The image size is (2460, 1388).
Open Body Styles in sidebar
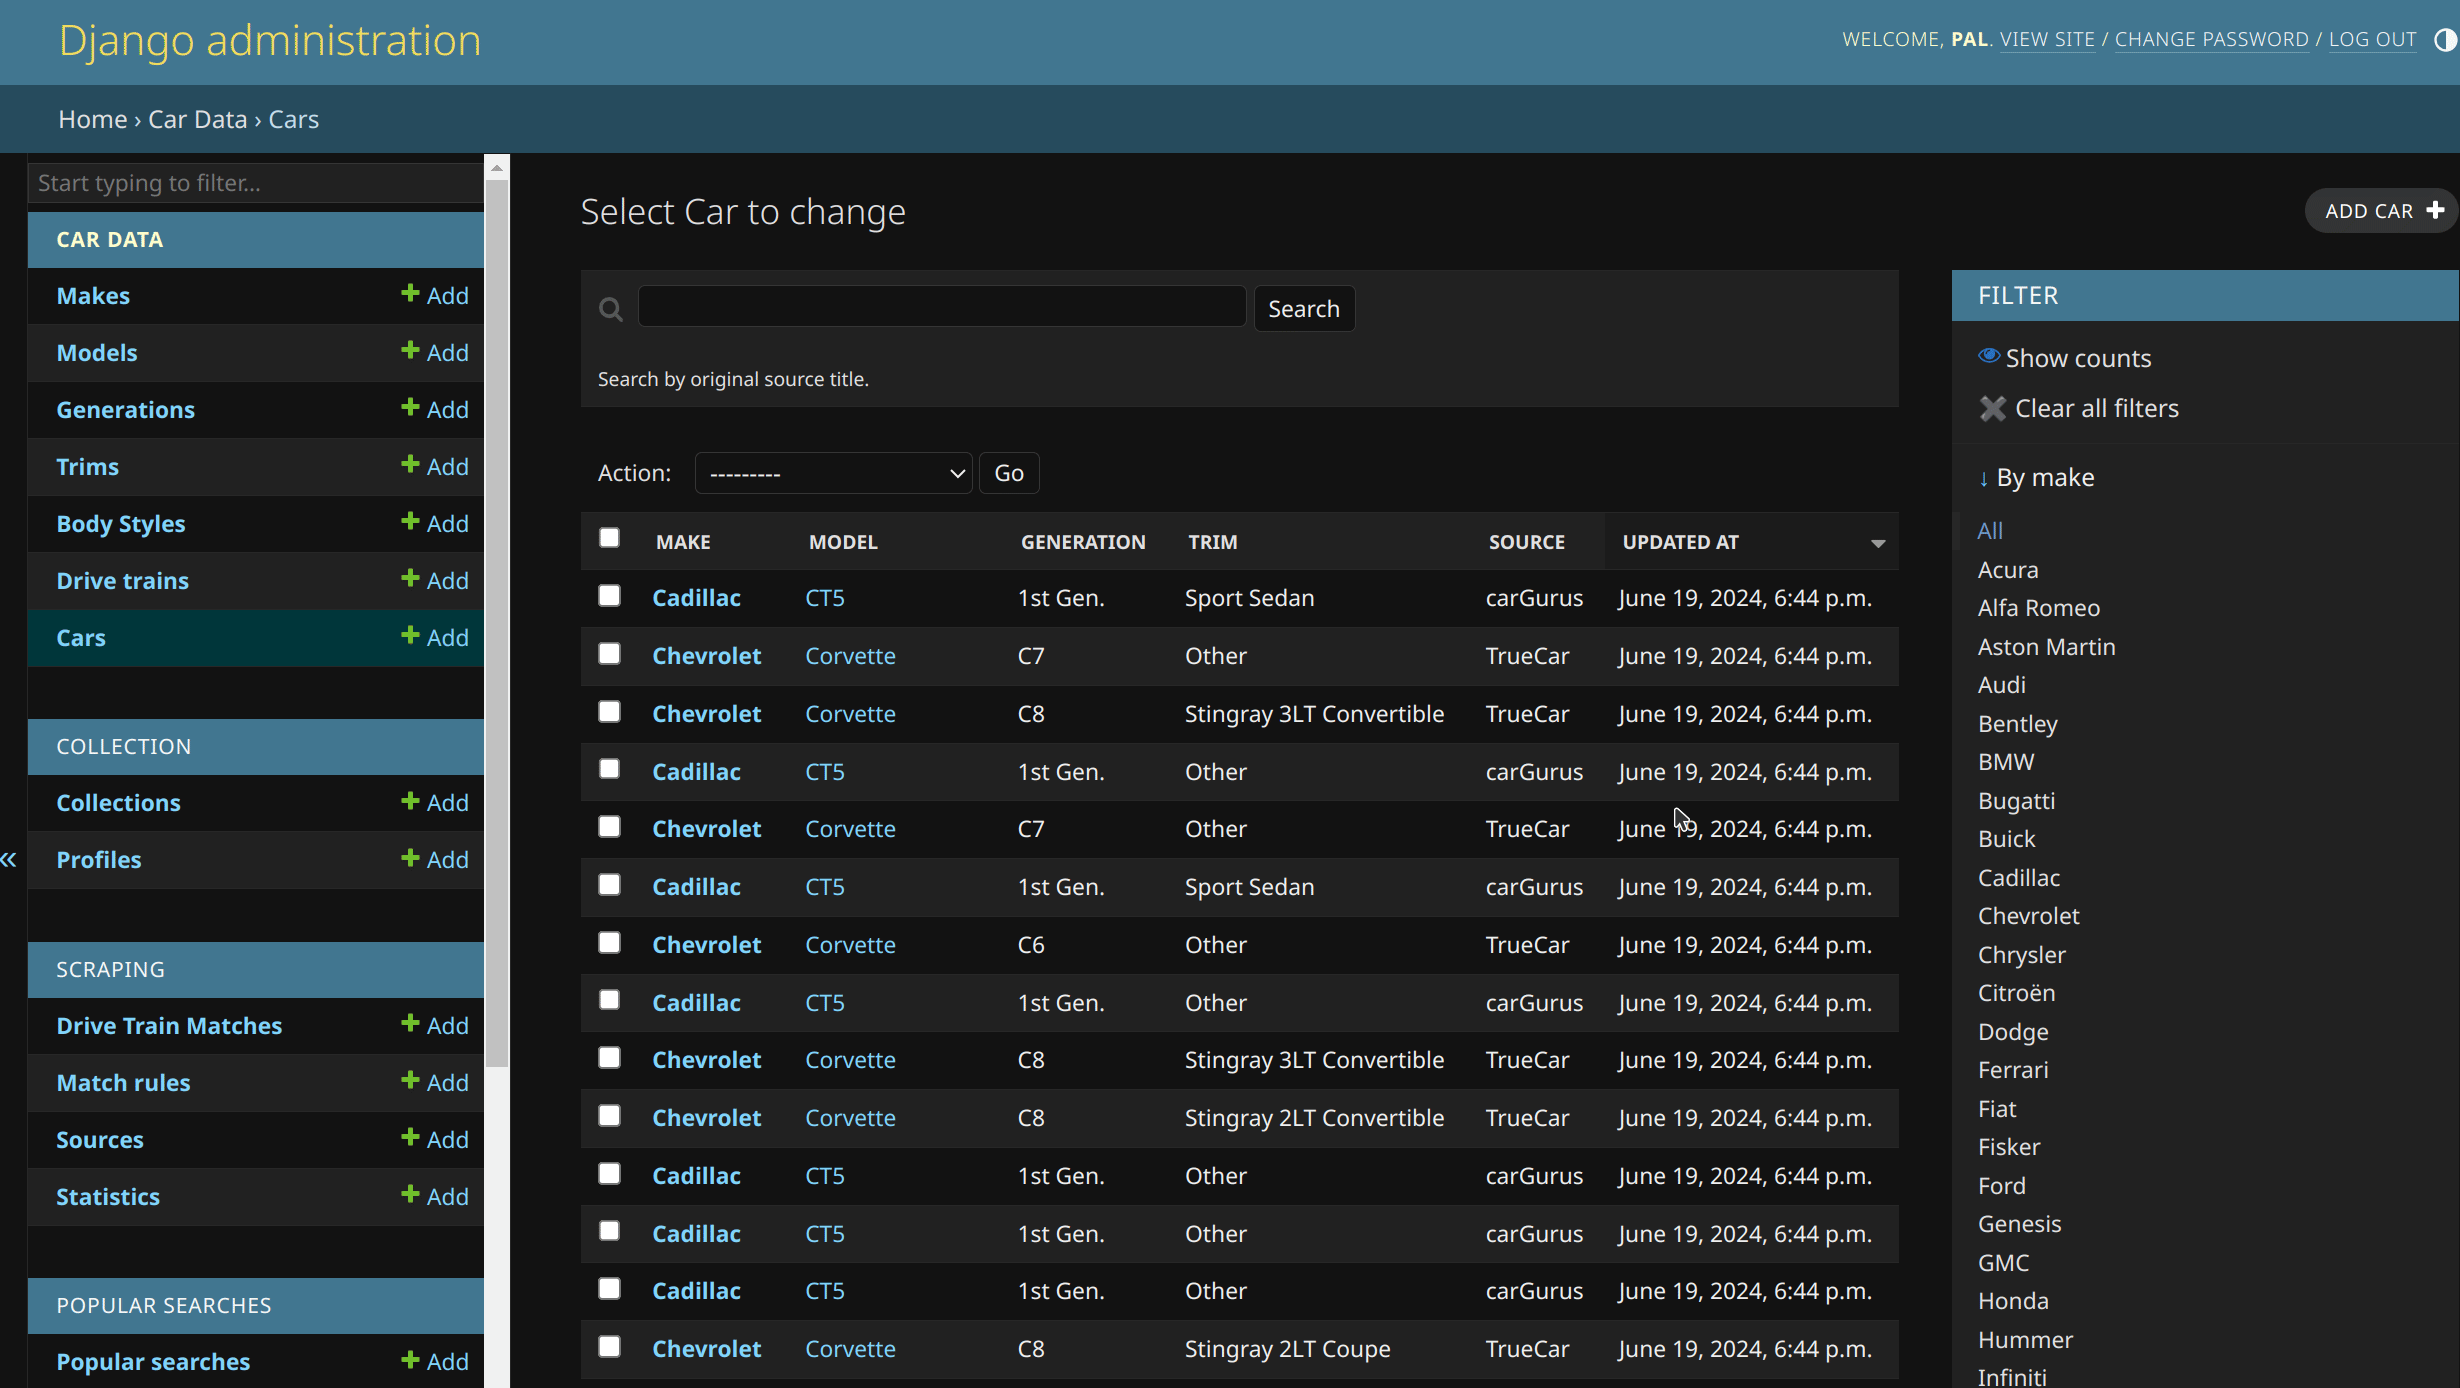(x=121, y=524)
